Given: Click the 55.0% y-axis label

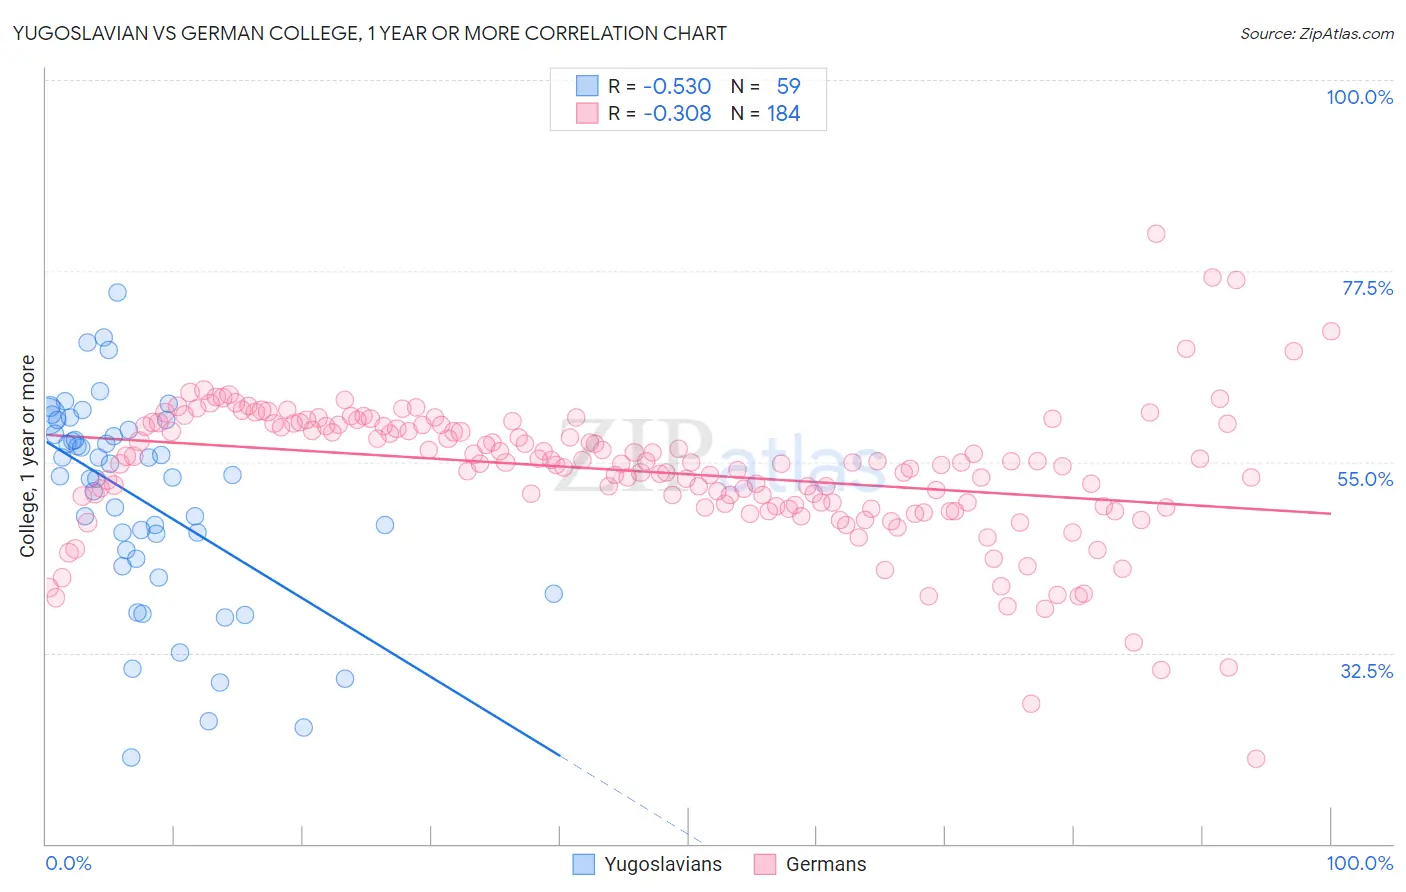Looking at the screenshot, I should coord(1365,479).
